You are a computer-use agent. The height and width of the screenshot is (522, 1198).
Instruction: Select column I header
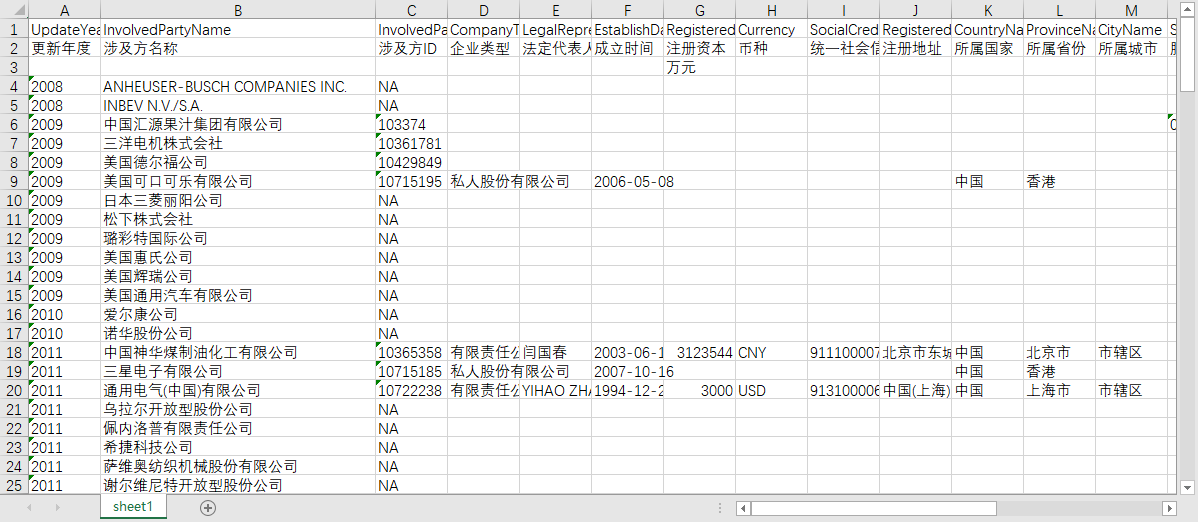point(843,9)
